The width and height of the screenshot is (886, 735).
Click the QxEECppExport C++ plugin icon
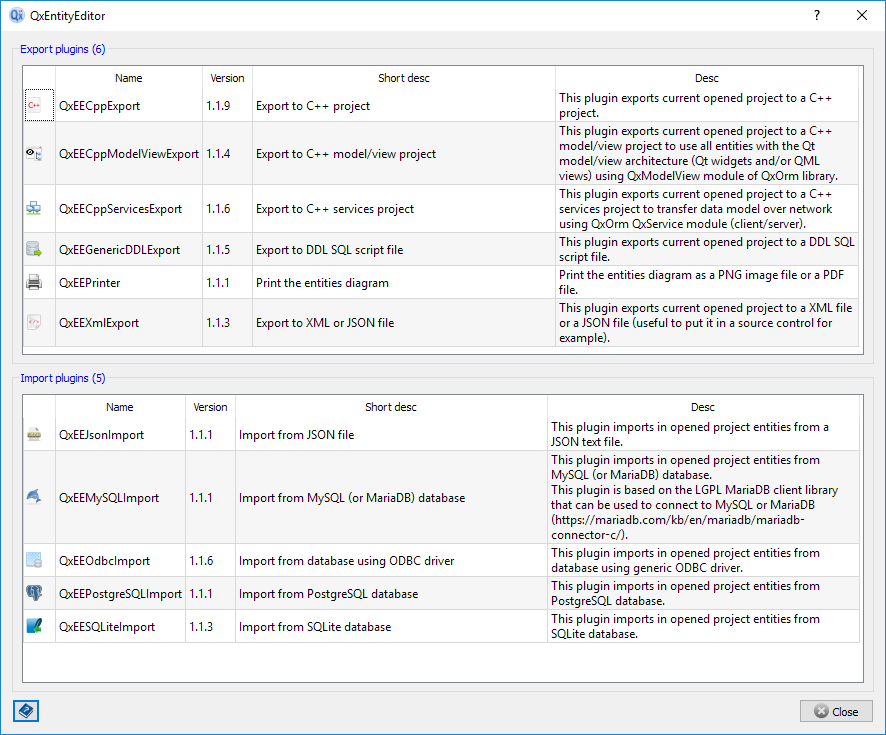[x=35, y=105]
